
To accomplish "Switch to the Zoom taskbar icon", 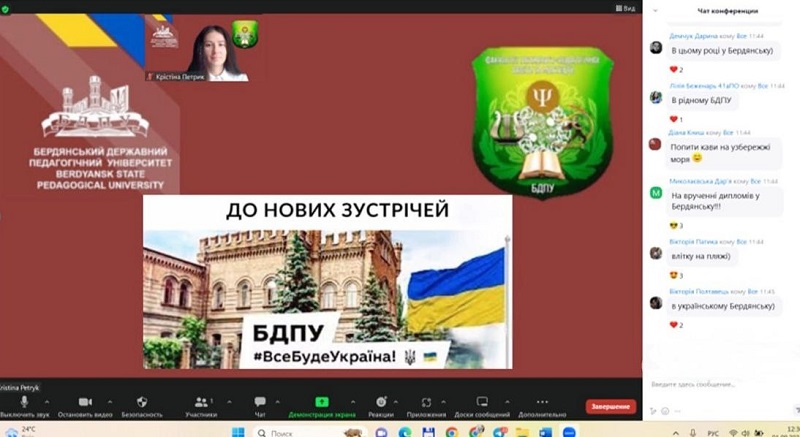I will (569, 432).
